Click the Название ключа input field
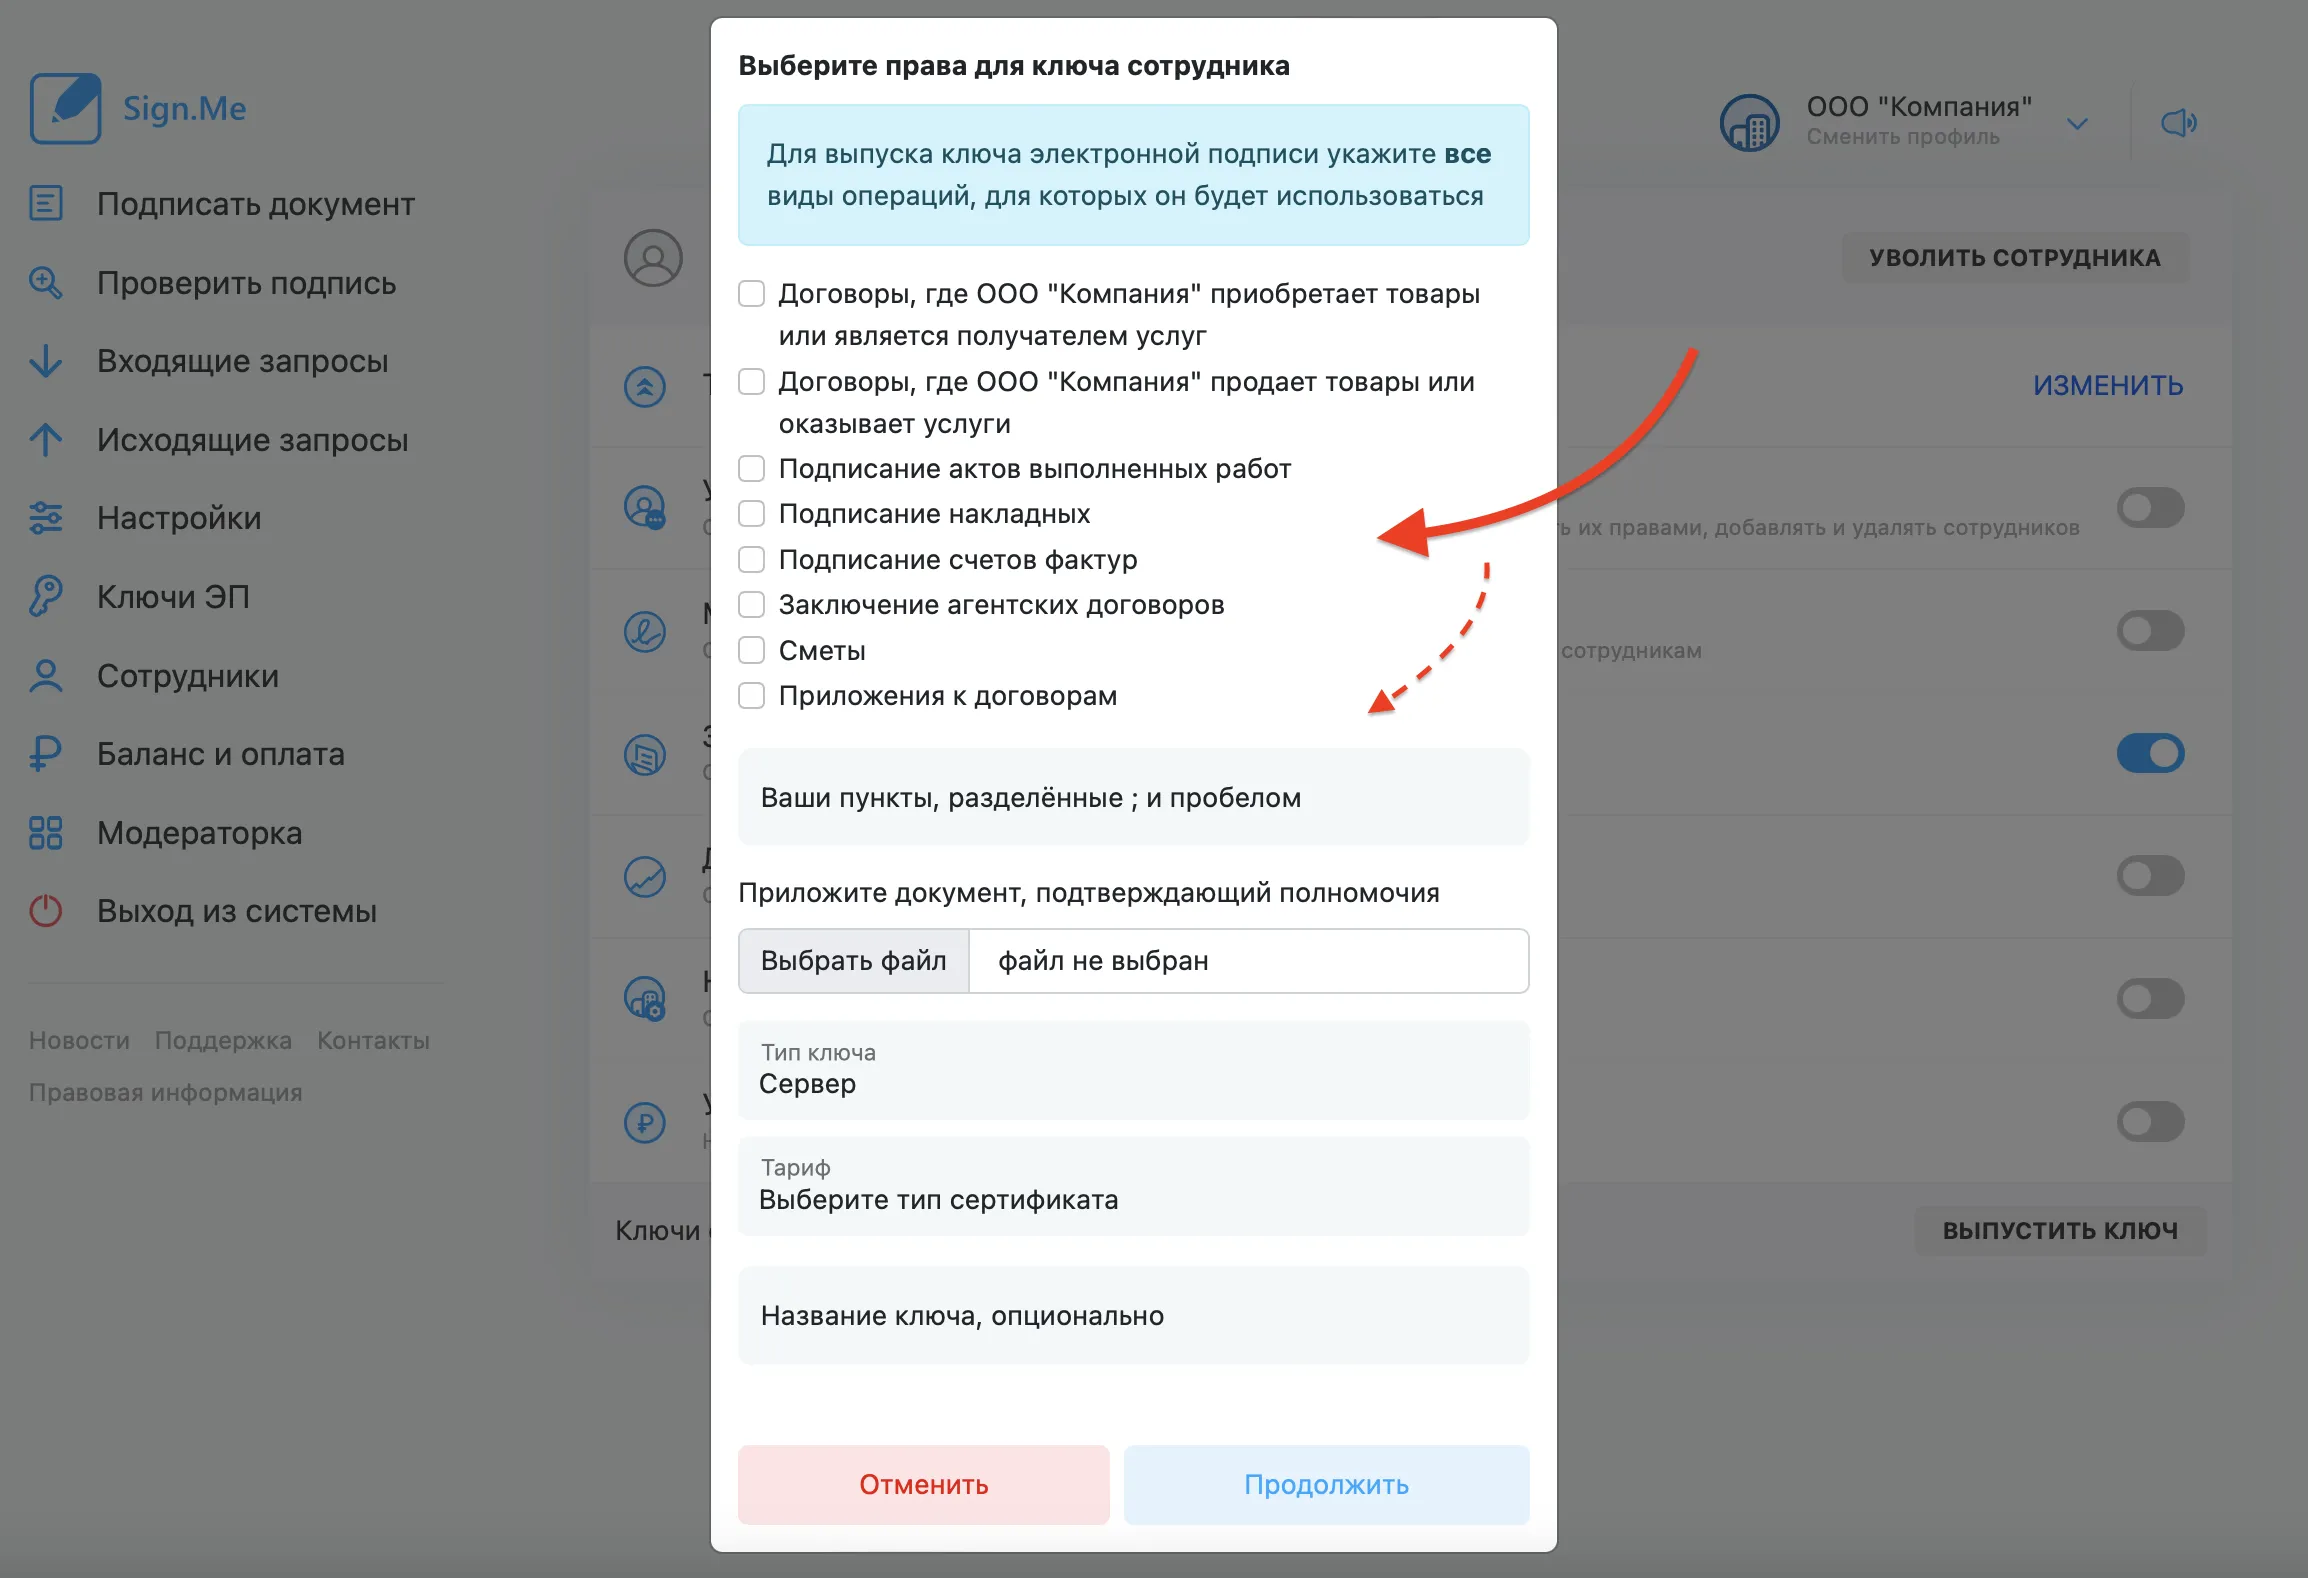The width and height of the screenshot is (2308, 1578). click(x=1133, y=1315)
